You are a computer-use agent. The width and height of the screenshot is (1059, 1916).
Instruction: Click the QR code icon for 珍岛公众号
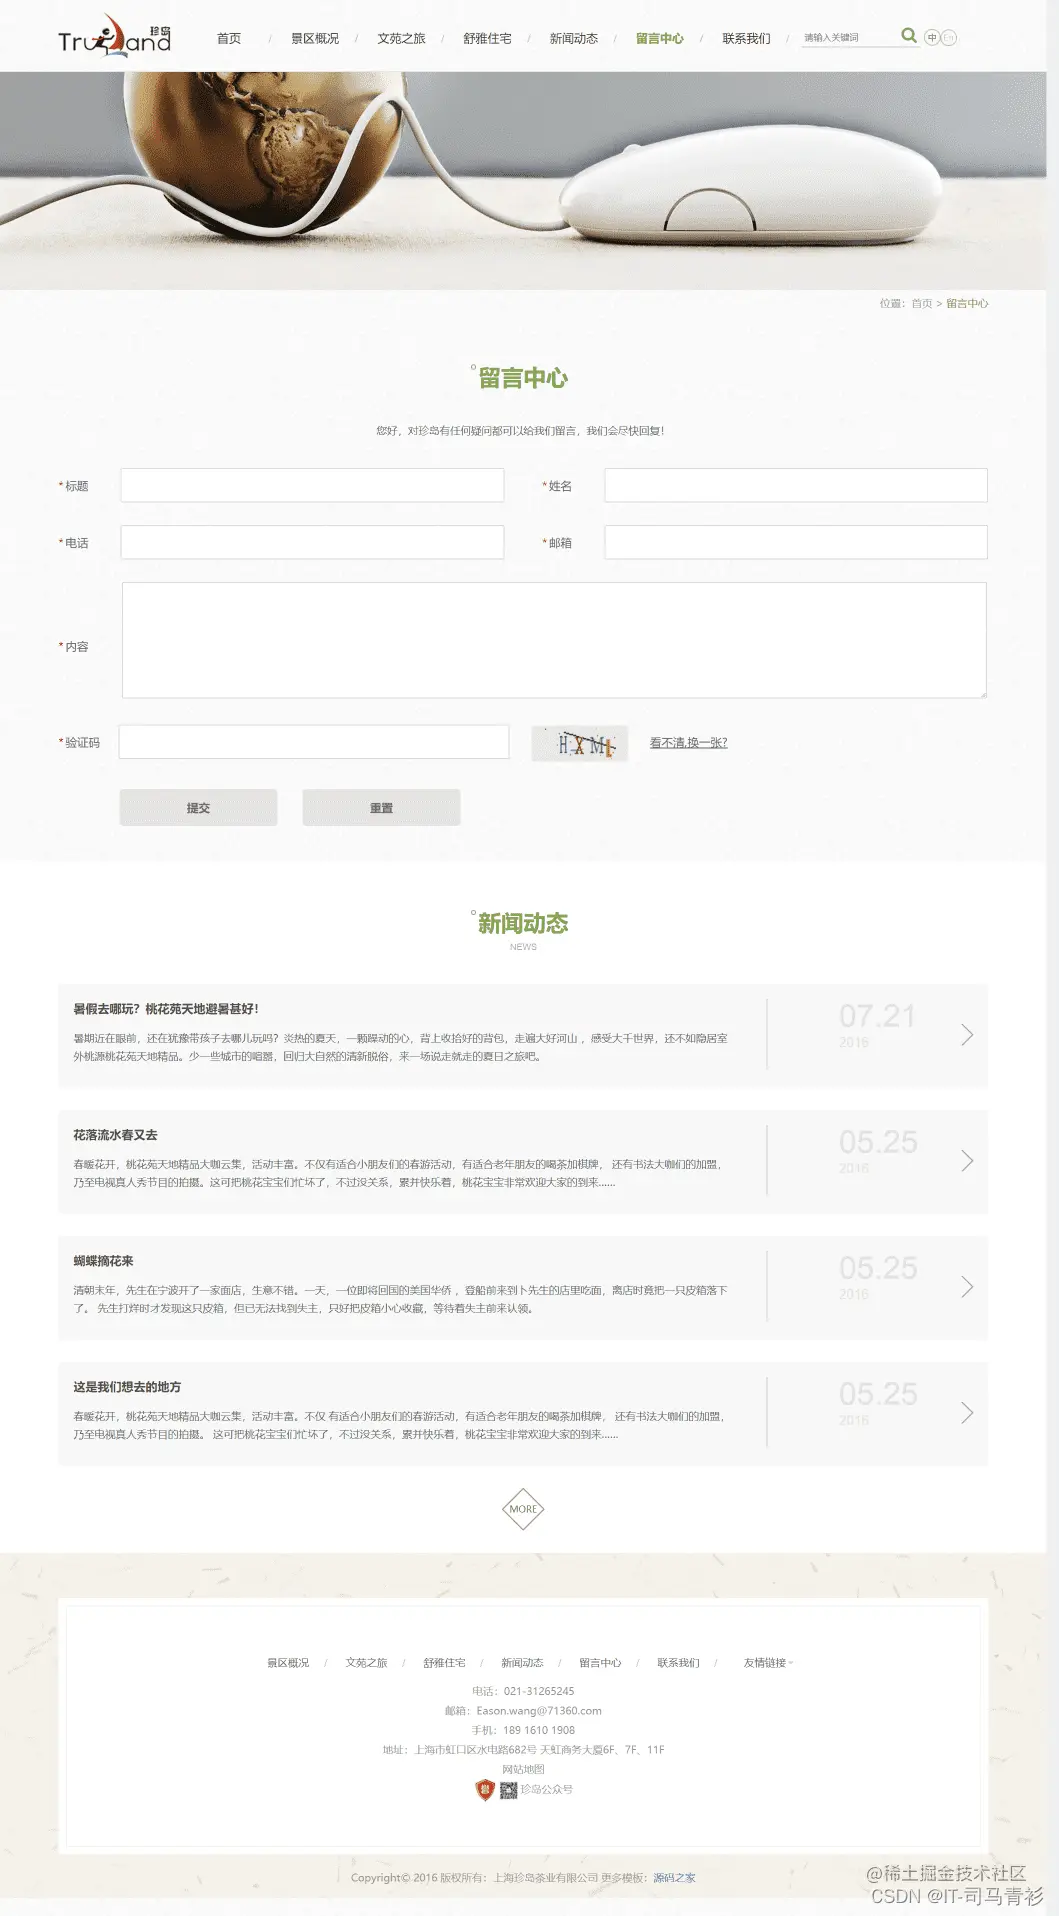point(509,1790)
